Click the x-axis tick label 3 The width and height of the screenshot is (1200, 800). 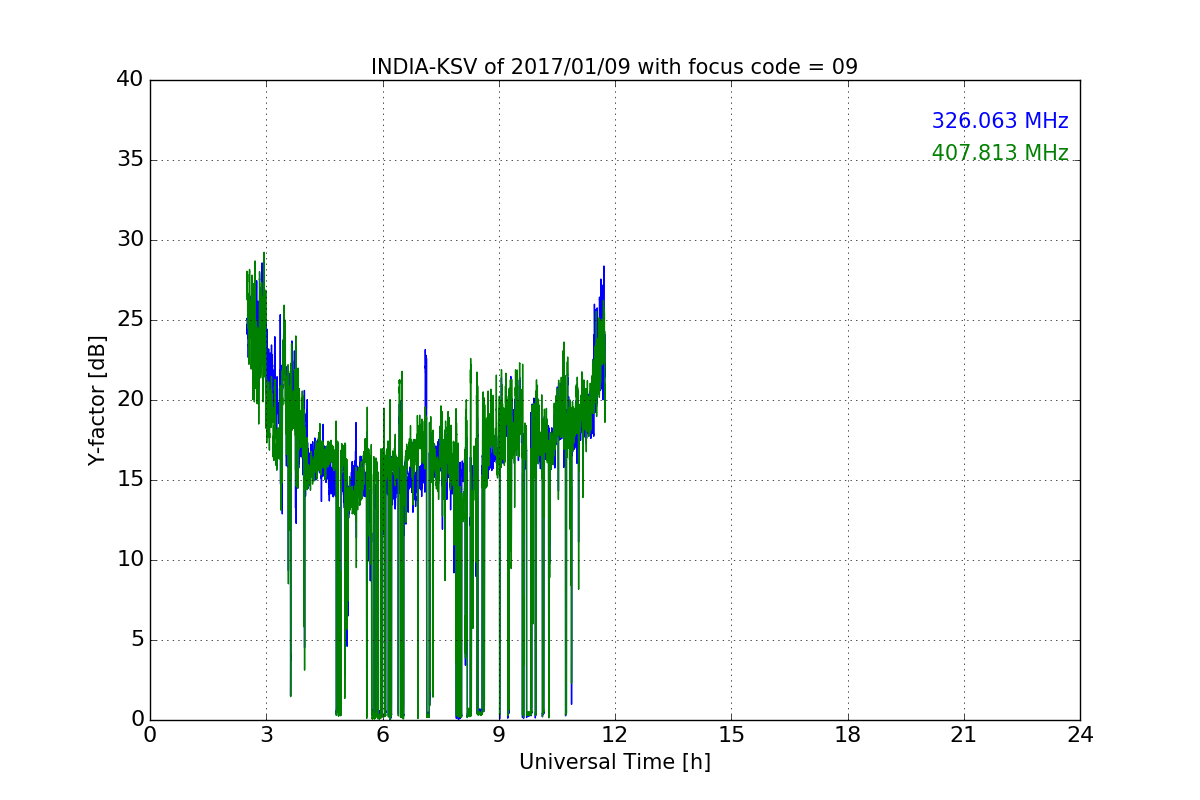pyautogui.click(x=266, y=734)
